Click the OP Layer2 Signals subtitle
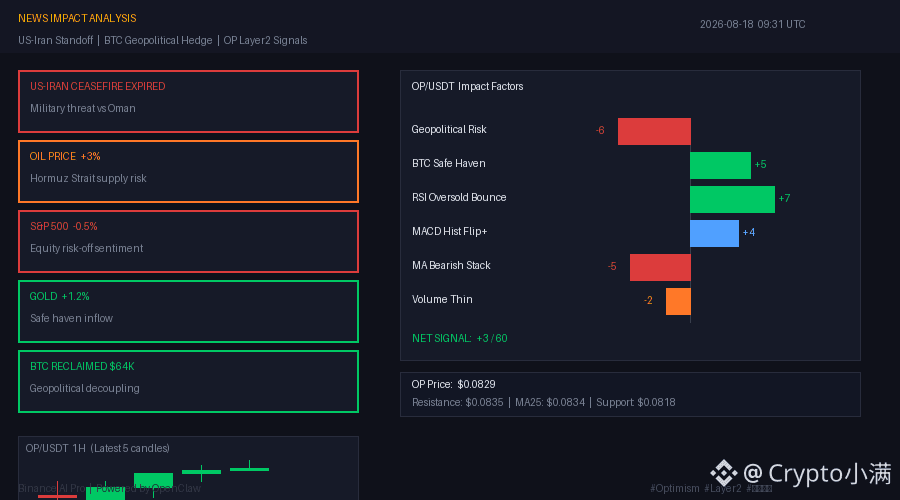 [x=265, y=40]
